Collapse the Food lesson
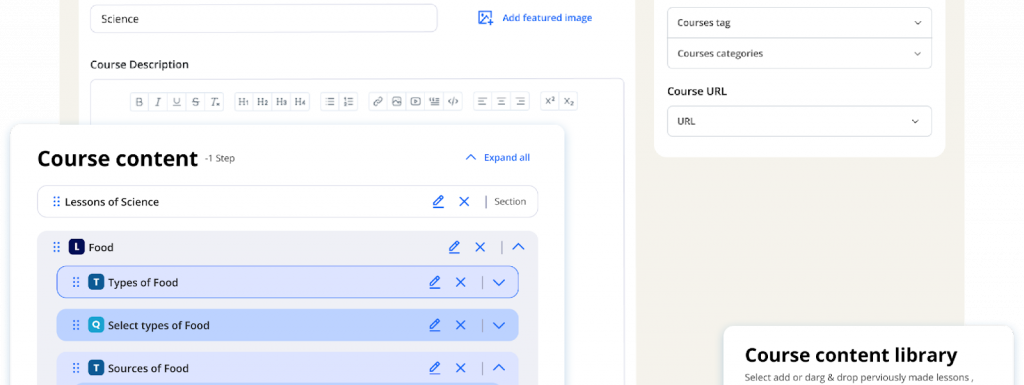 pyautogui.click(x=519, y=247)
